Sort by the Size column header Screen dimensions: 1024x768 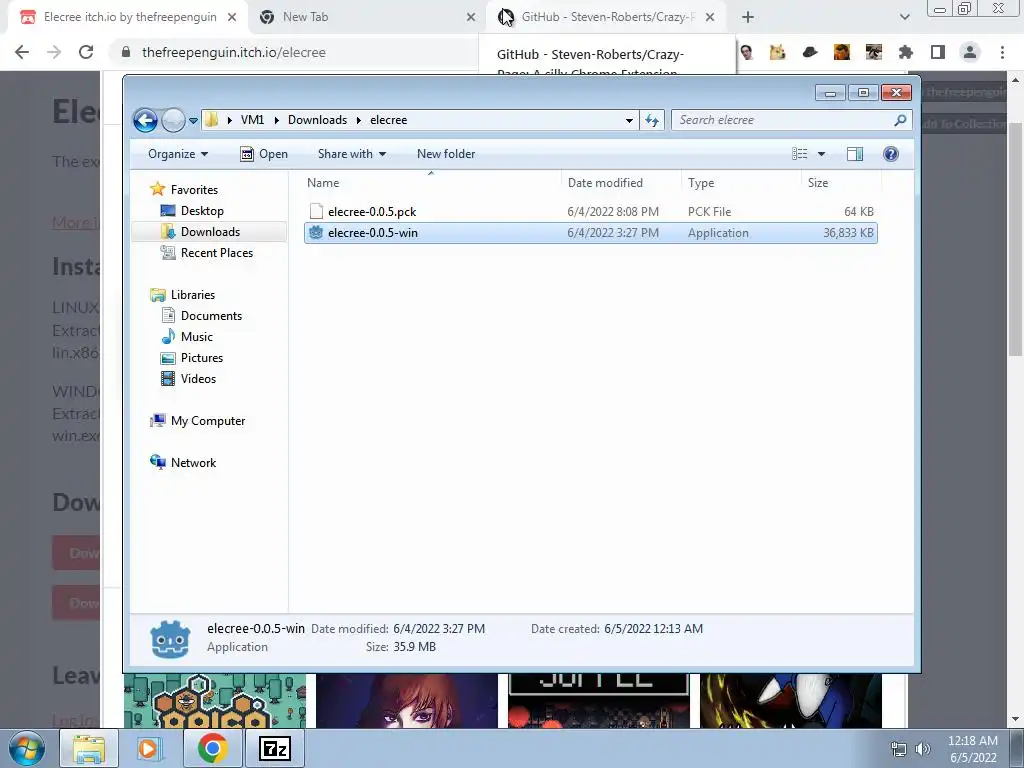coord(841,183)
